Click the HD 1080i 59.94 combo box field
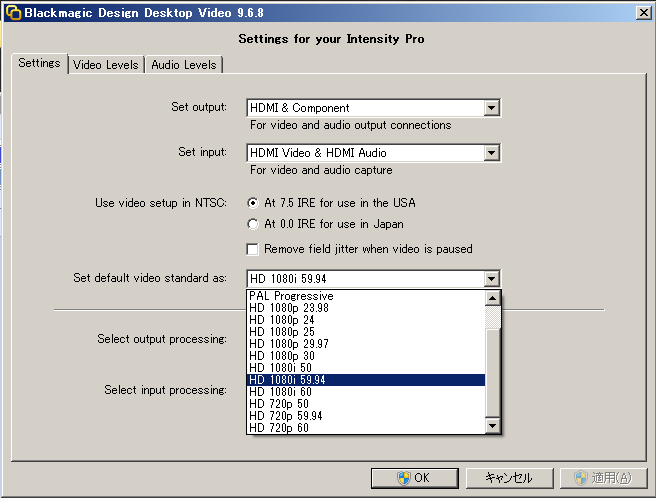The image size is (656, 498). [x=373, y=279]
